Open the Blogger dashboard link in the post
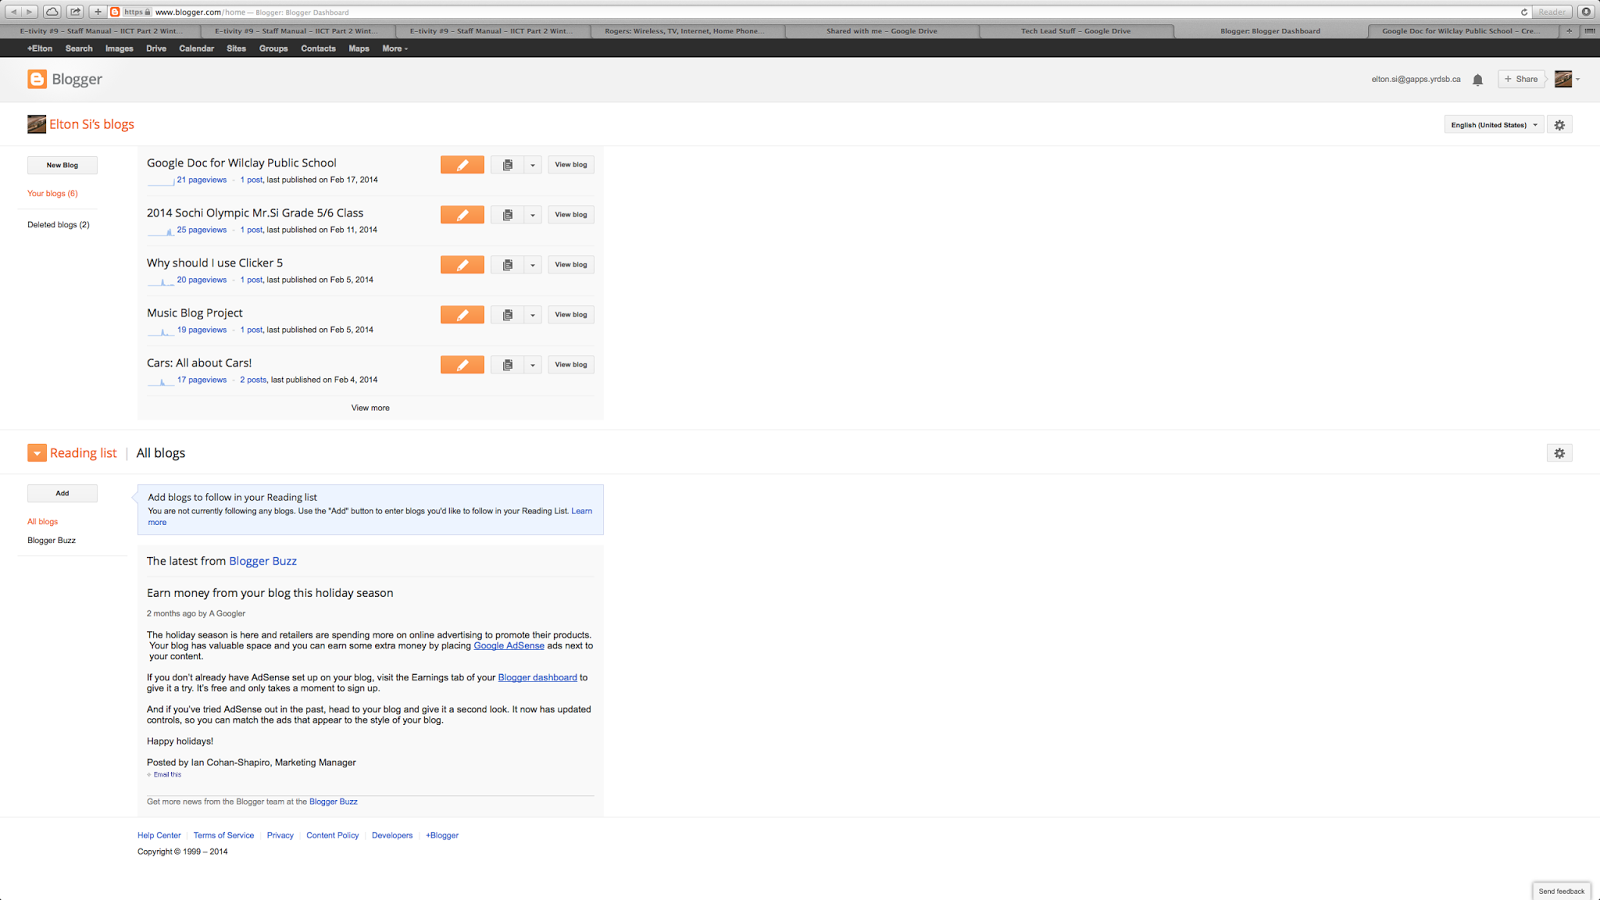1600x900 pixels. pyautogui.click(x=537, y=678)
